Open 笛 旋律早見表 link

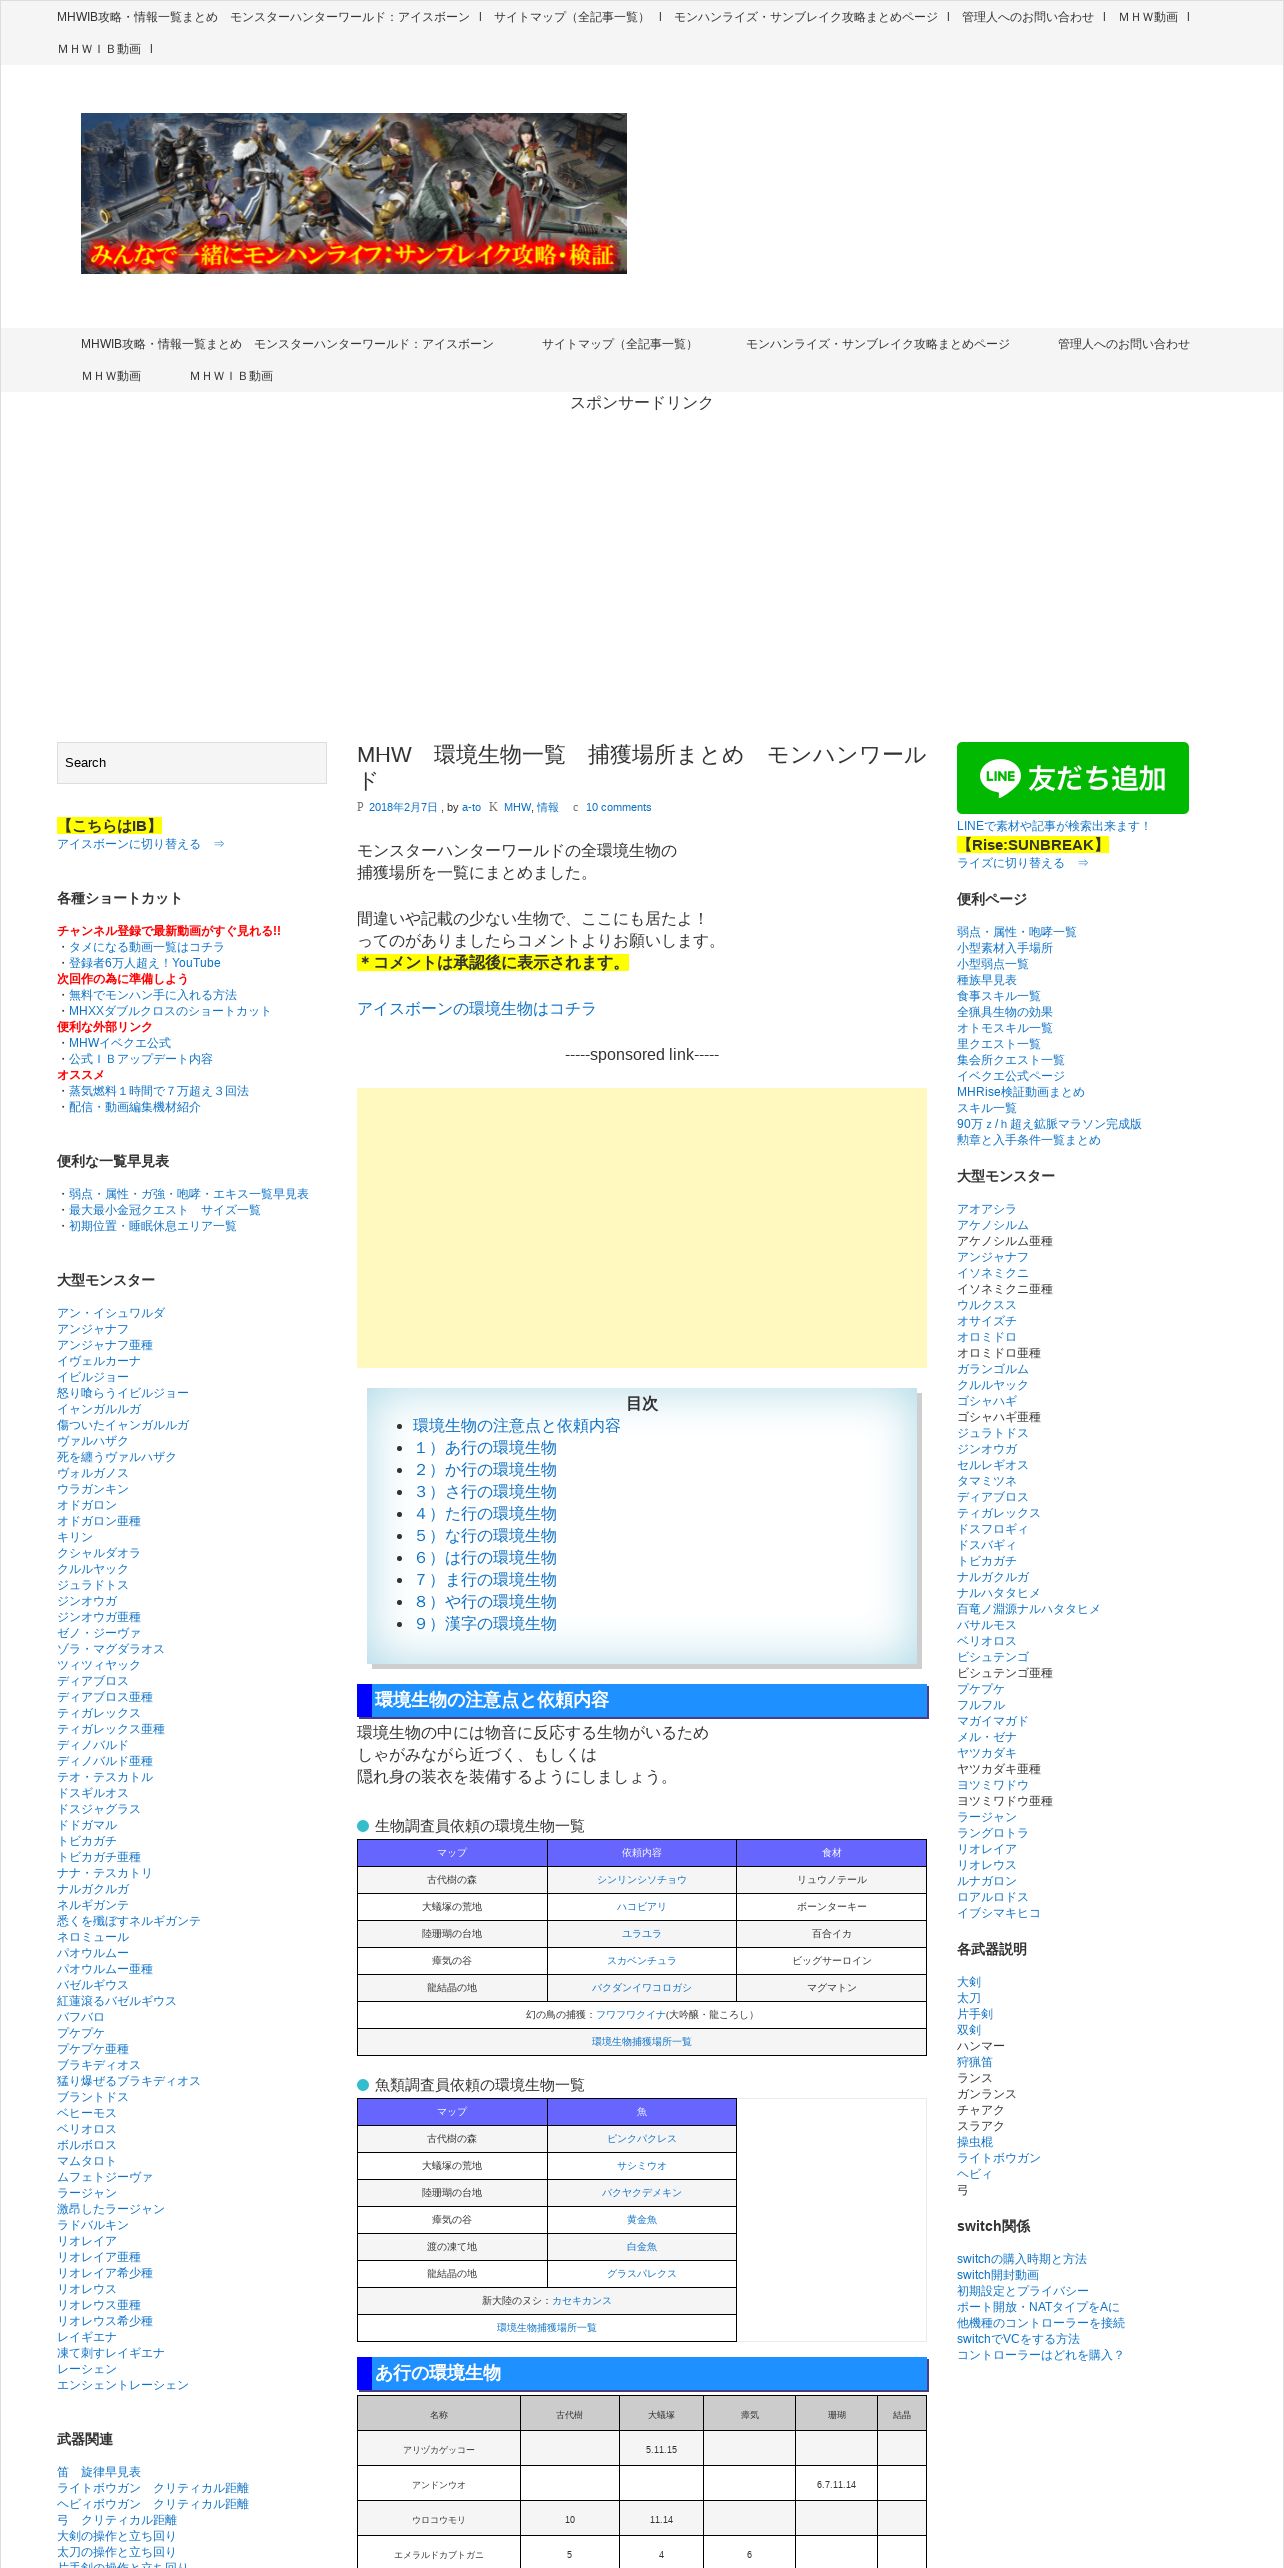99,2472
